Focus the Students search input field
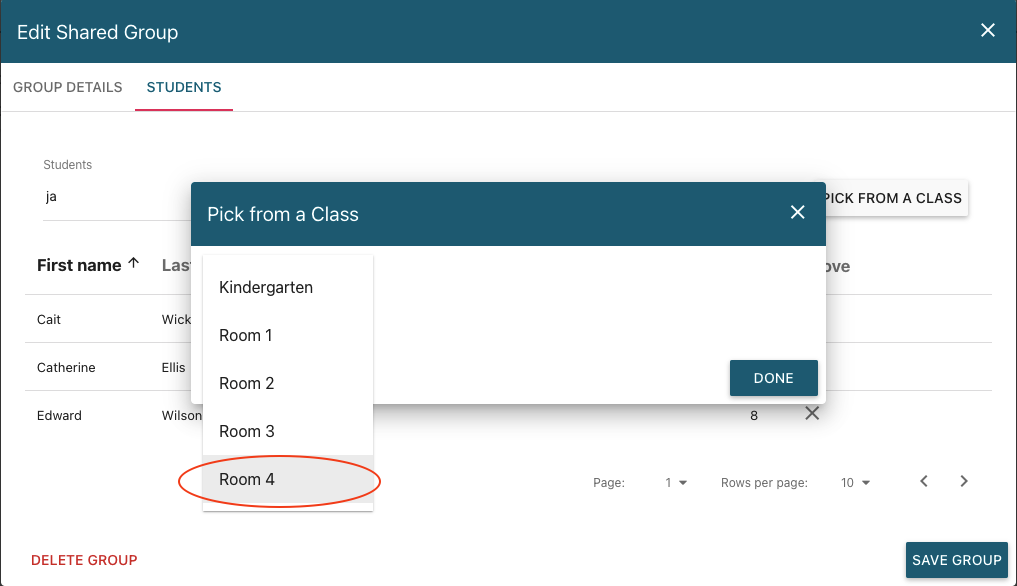Viewport: 1017px width, 586px height. coord(110,197)
